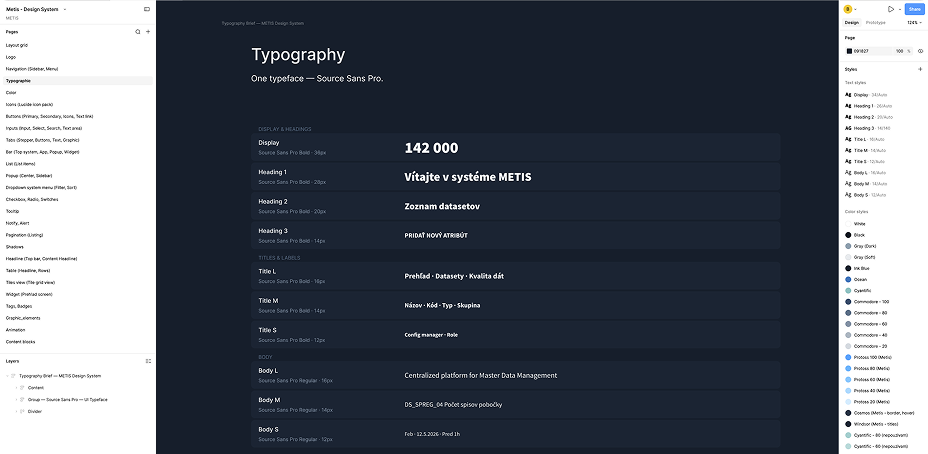Switch to the Design tab
The image size is (928, 454).
tap(852, 22)
